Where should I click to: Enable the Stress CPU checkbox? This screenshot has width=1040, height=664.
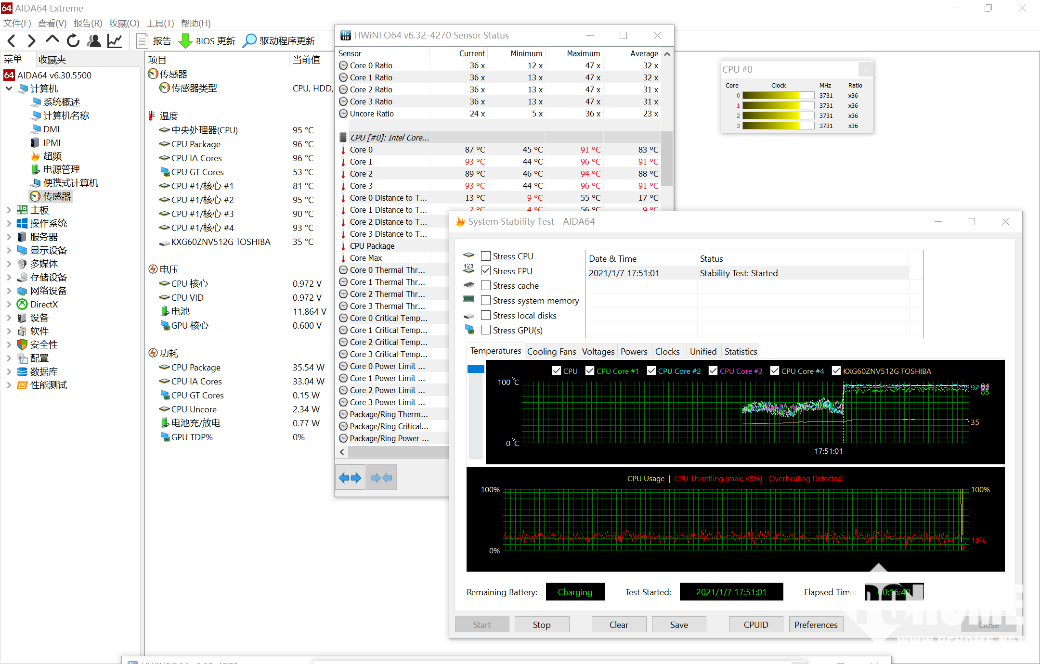coord(486,256)
